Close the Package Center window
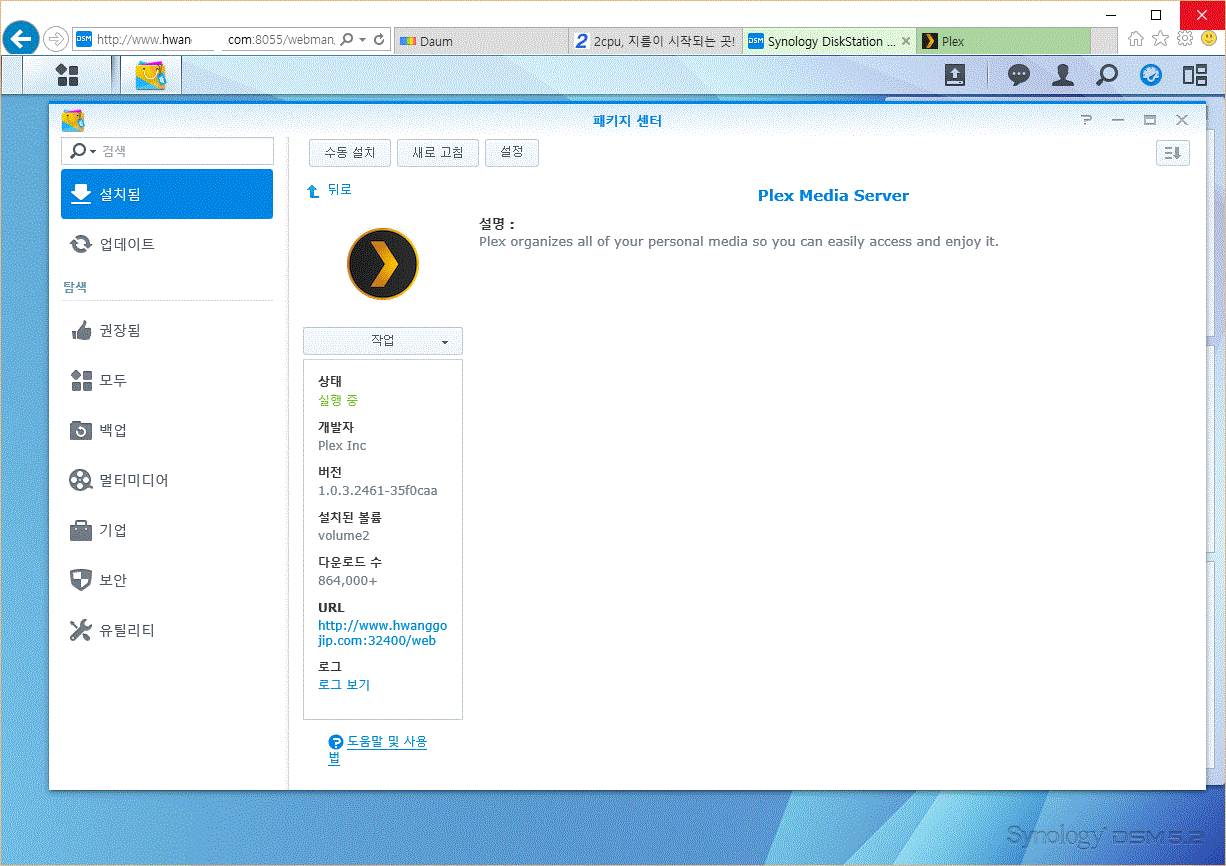Screen dimensions: 1226x866 point(1182,120)
